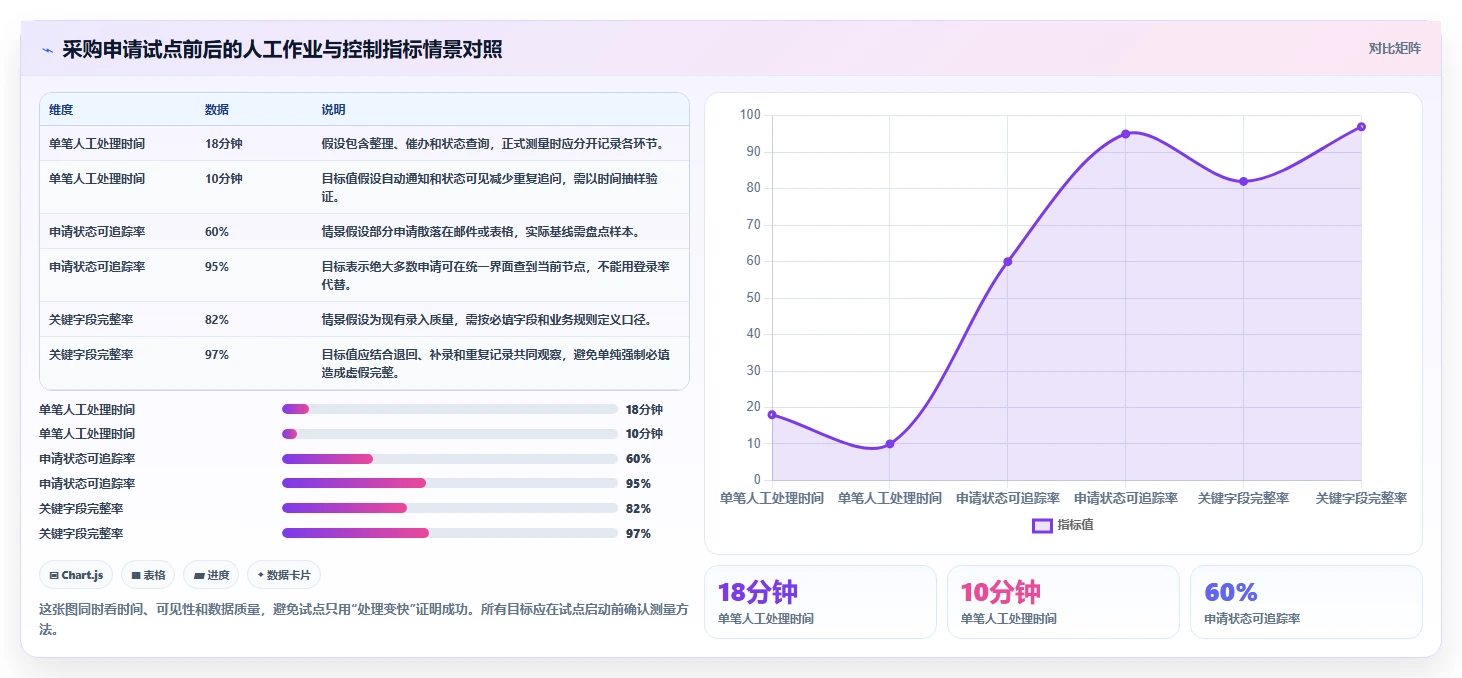Click the 97% label beside the progress bar

(x=638, y=534)
